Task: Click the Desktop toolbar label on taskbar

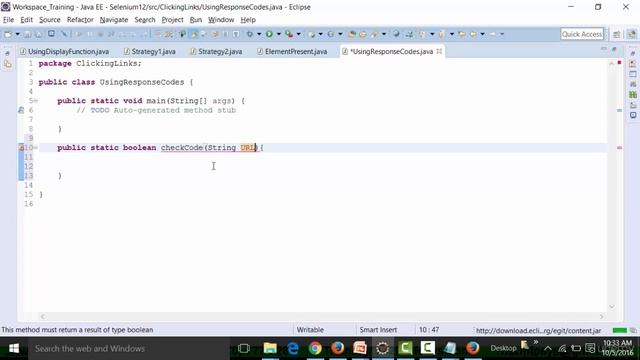Action: click(503, 348)
